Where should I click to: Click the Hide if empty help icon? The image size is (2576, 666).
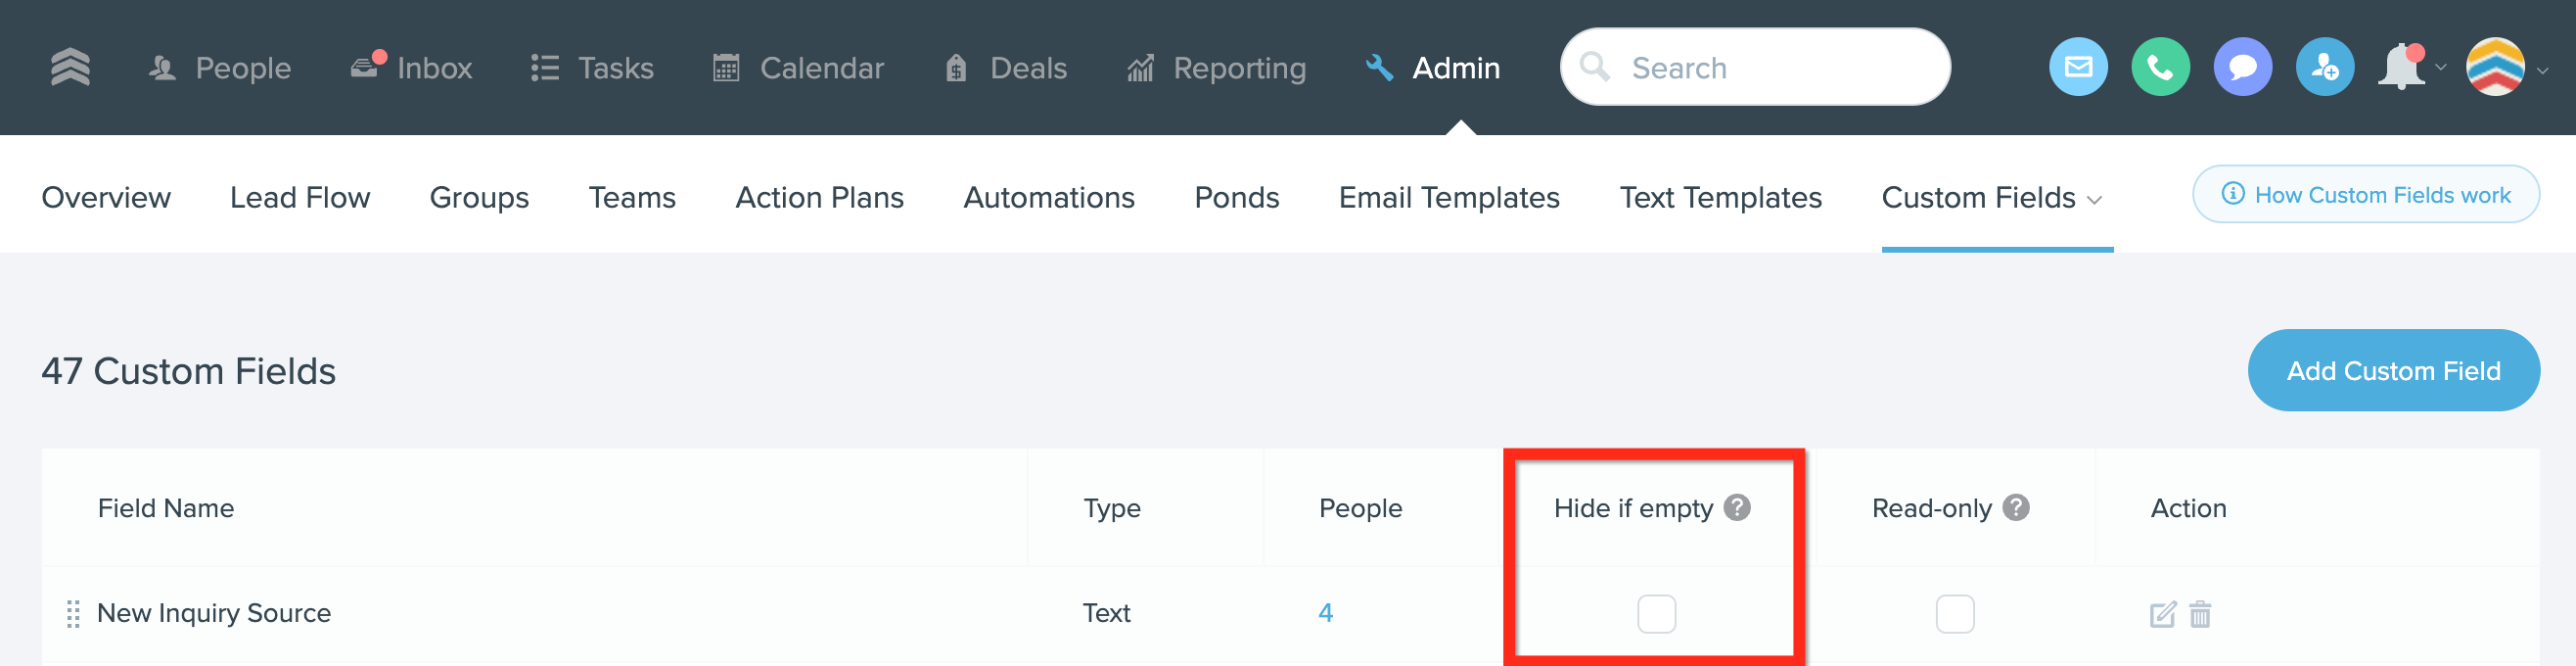pyautogui.click(x=1738, y=508)
